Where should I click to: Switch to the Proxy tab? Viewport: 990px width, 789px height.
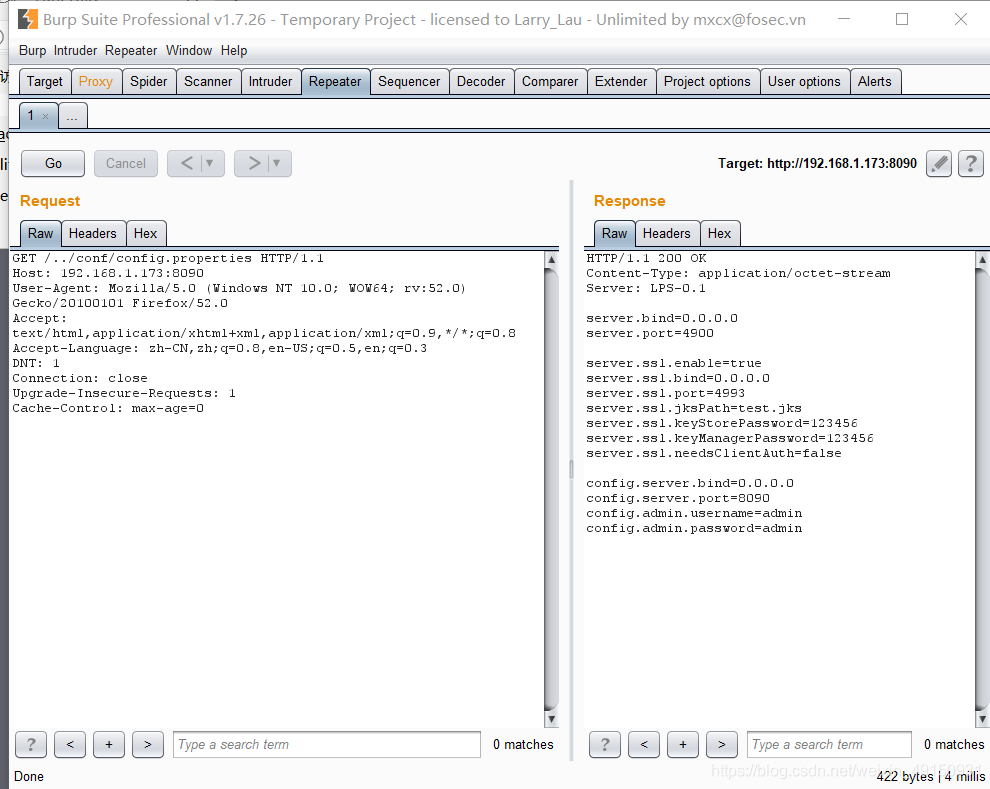click(x=95, y=81)
